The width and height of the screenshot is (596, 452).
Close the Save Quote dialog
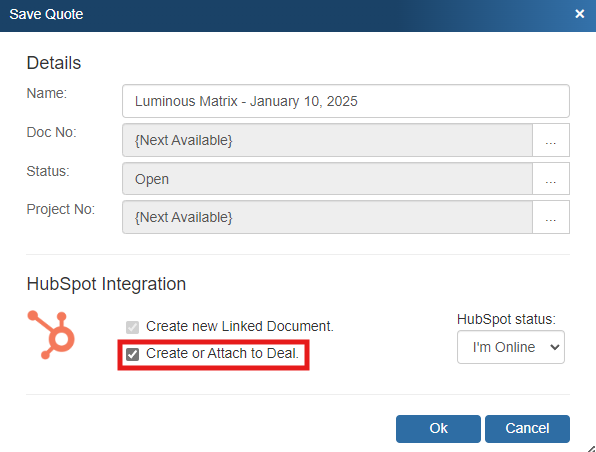coord(580,14)
